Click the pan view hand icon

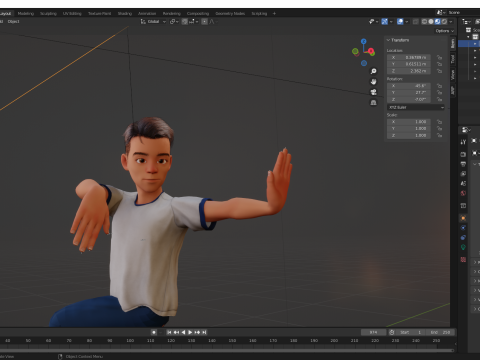tap(374, 82)
